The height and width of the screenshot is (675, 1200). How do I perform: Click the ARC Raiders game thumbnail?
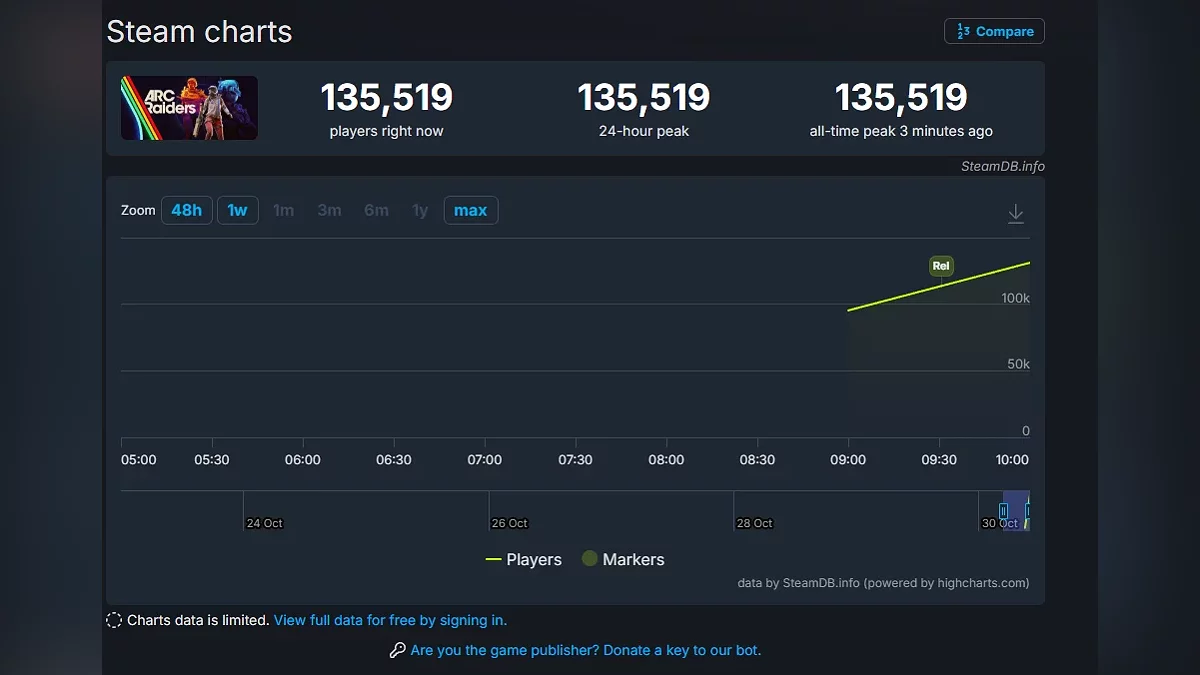[189, 108]
